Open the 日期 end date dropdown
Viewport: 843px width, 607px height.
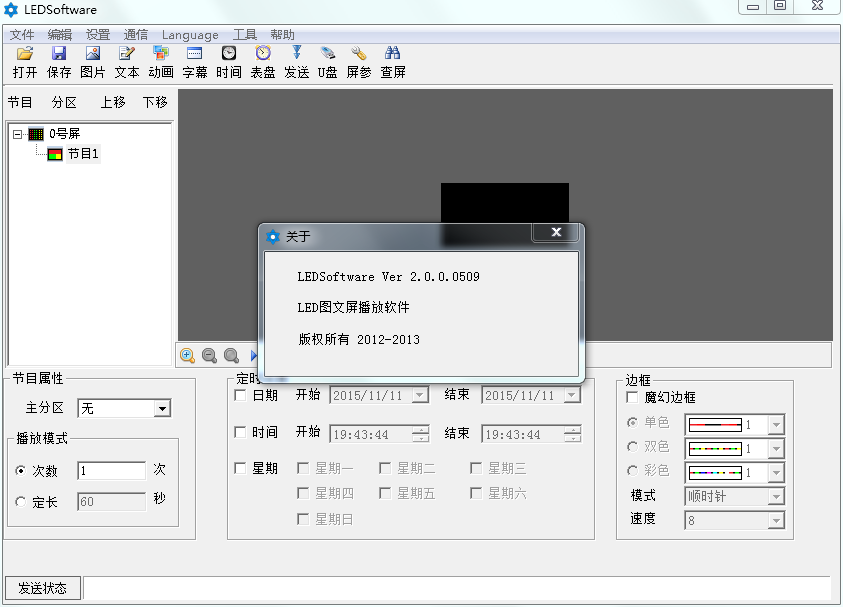(572, 396)
